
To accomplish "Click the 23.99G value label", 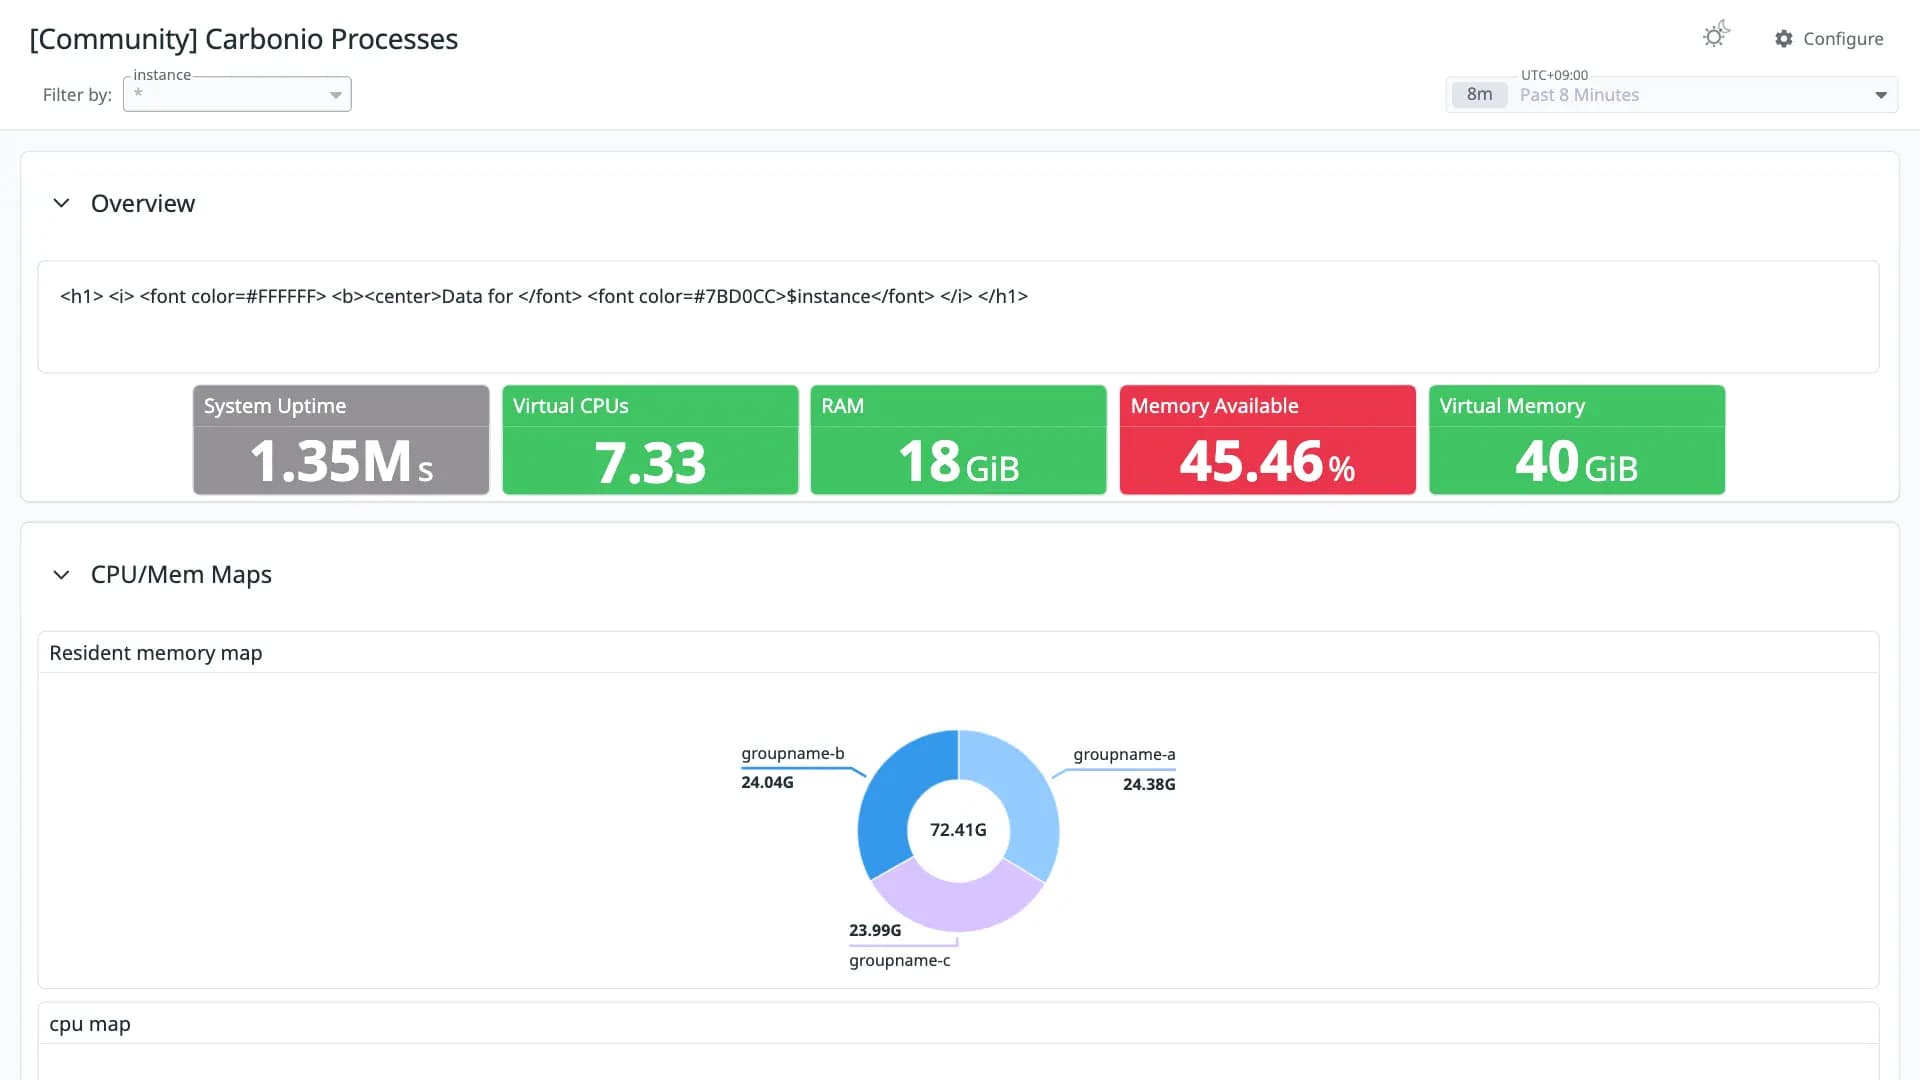I will click(x=875, y=931).
